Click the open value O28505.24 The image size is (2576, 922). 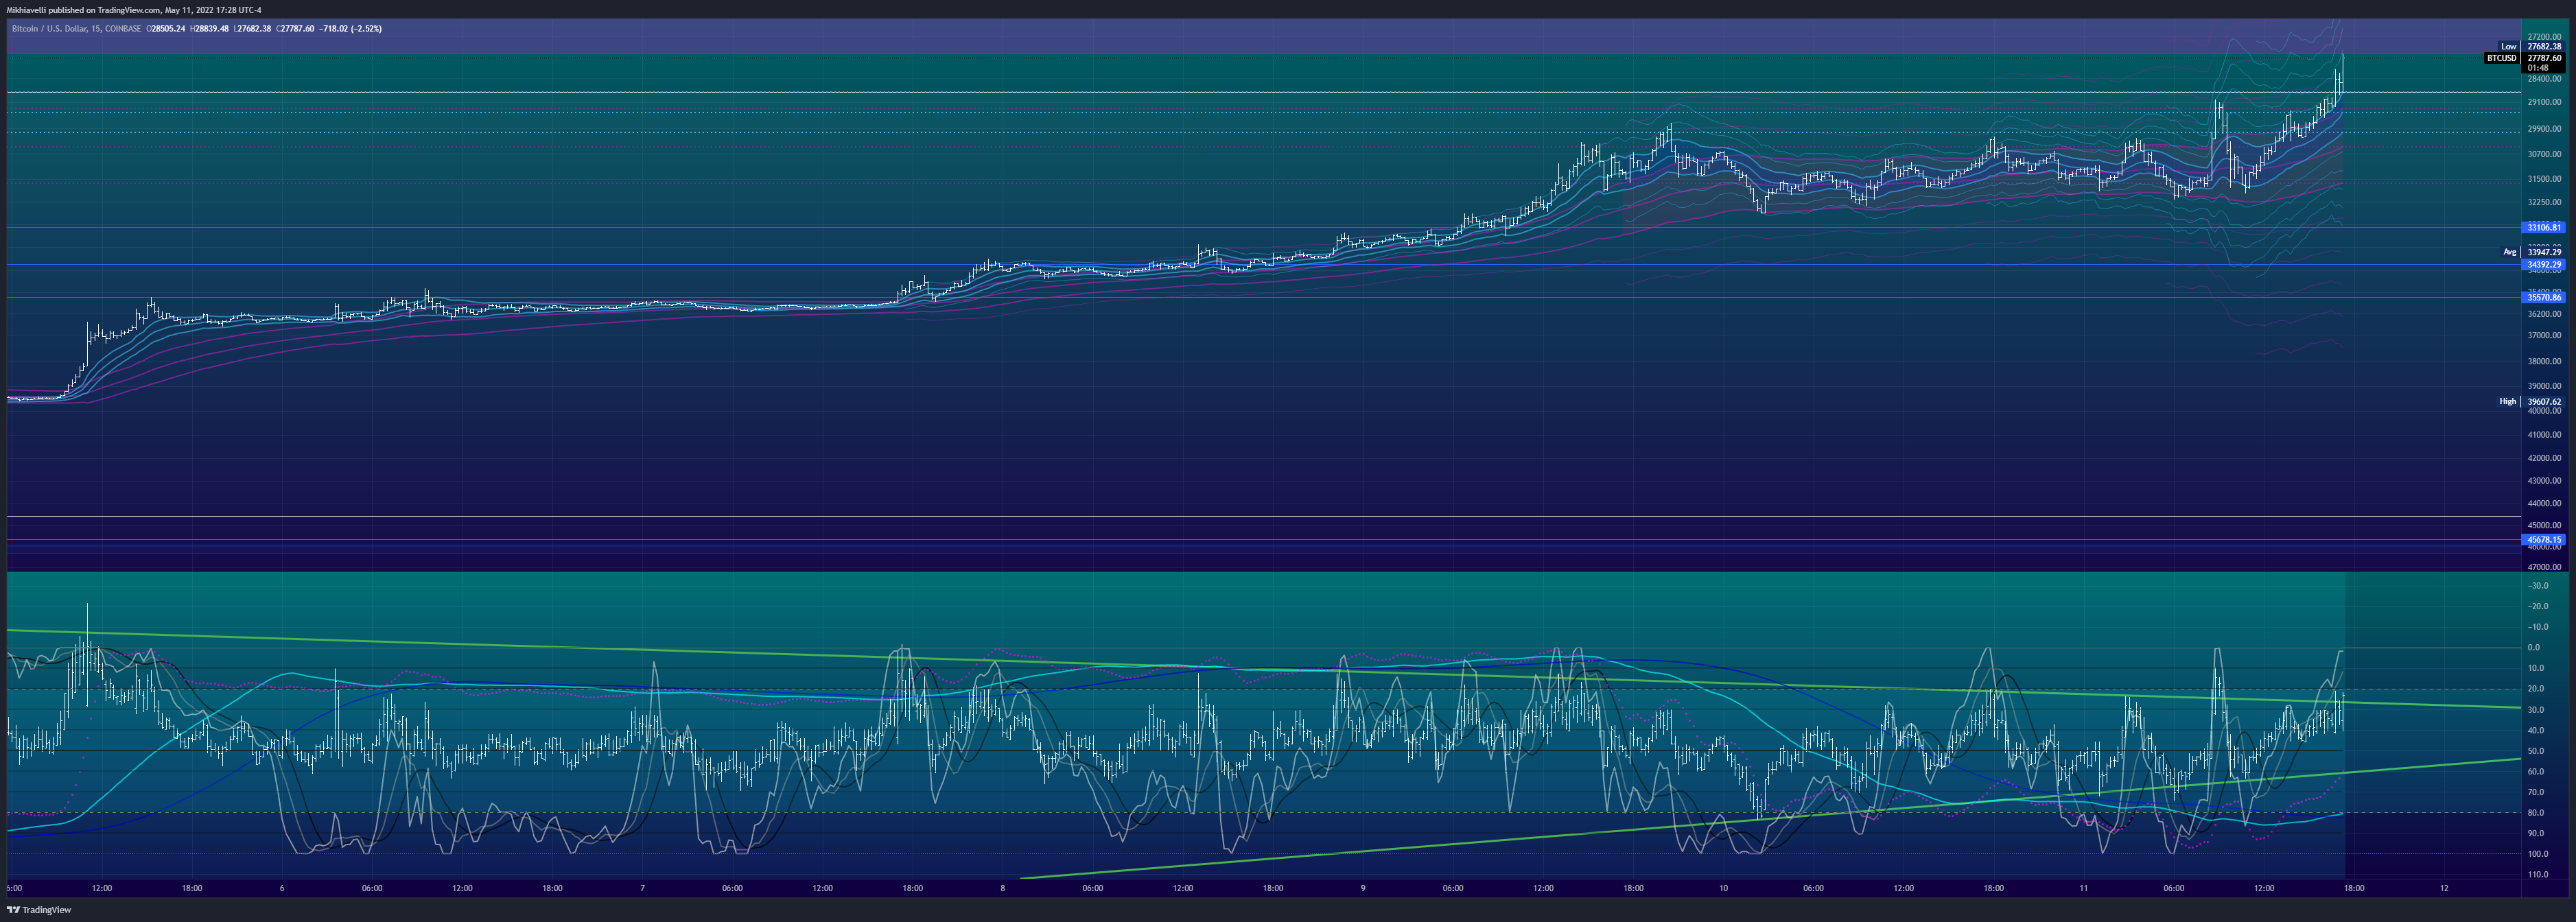pos(166,29)
